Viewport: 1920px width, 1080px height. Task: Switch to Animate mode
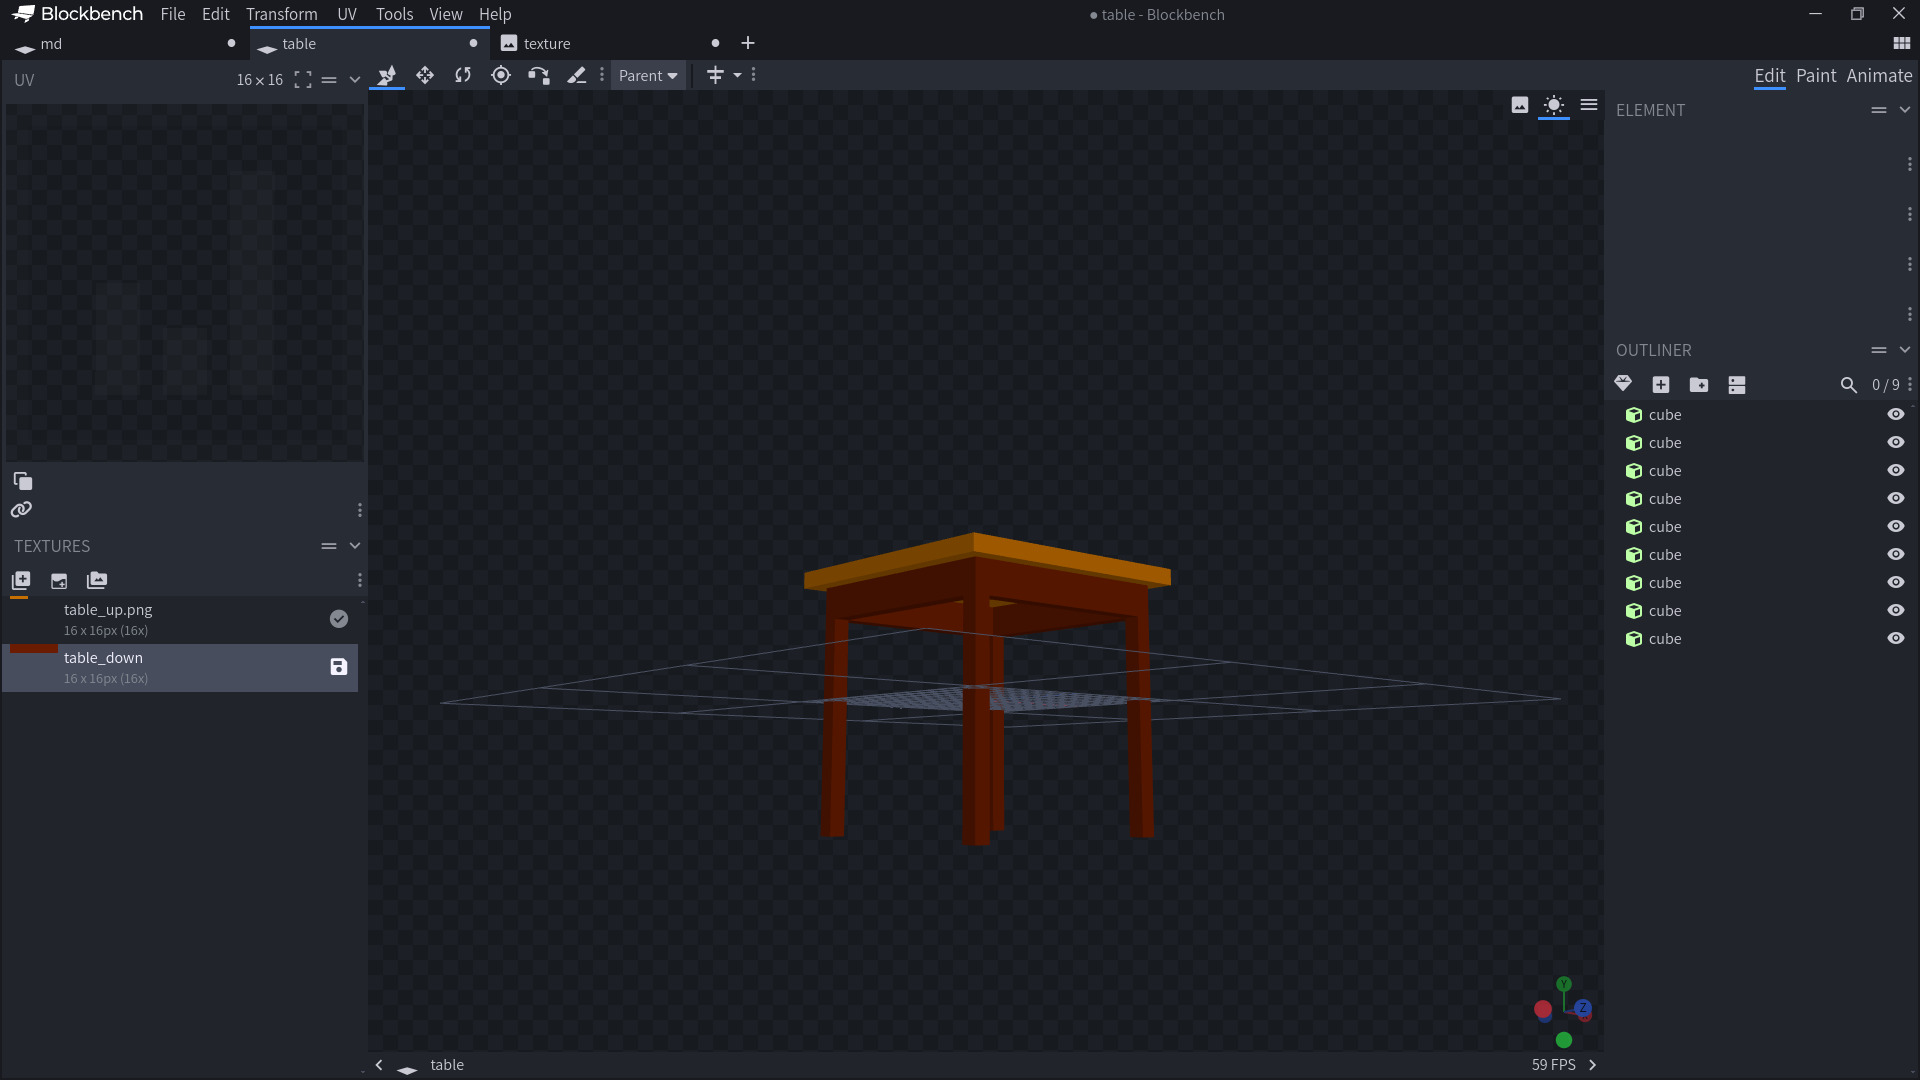coord(1879,76)
